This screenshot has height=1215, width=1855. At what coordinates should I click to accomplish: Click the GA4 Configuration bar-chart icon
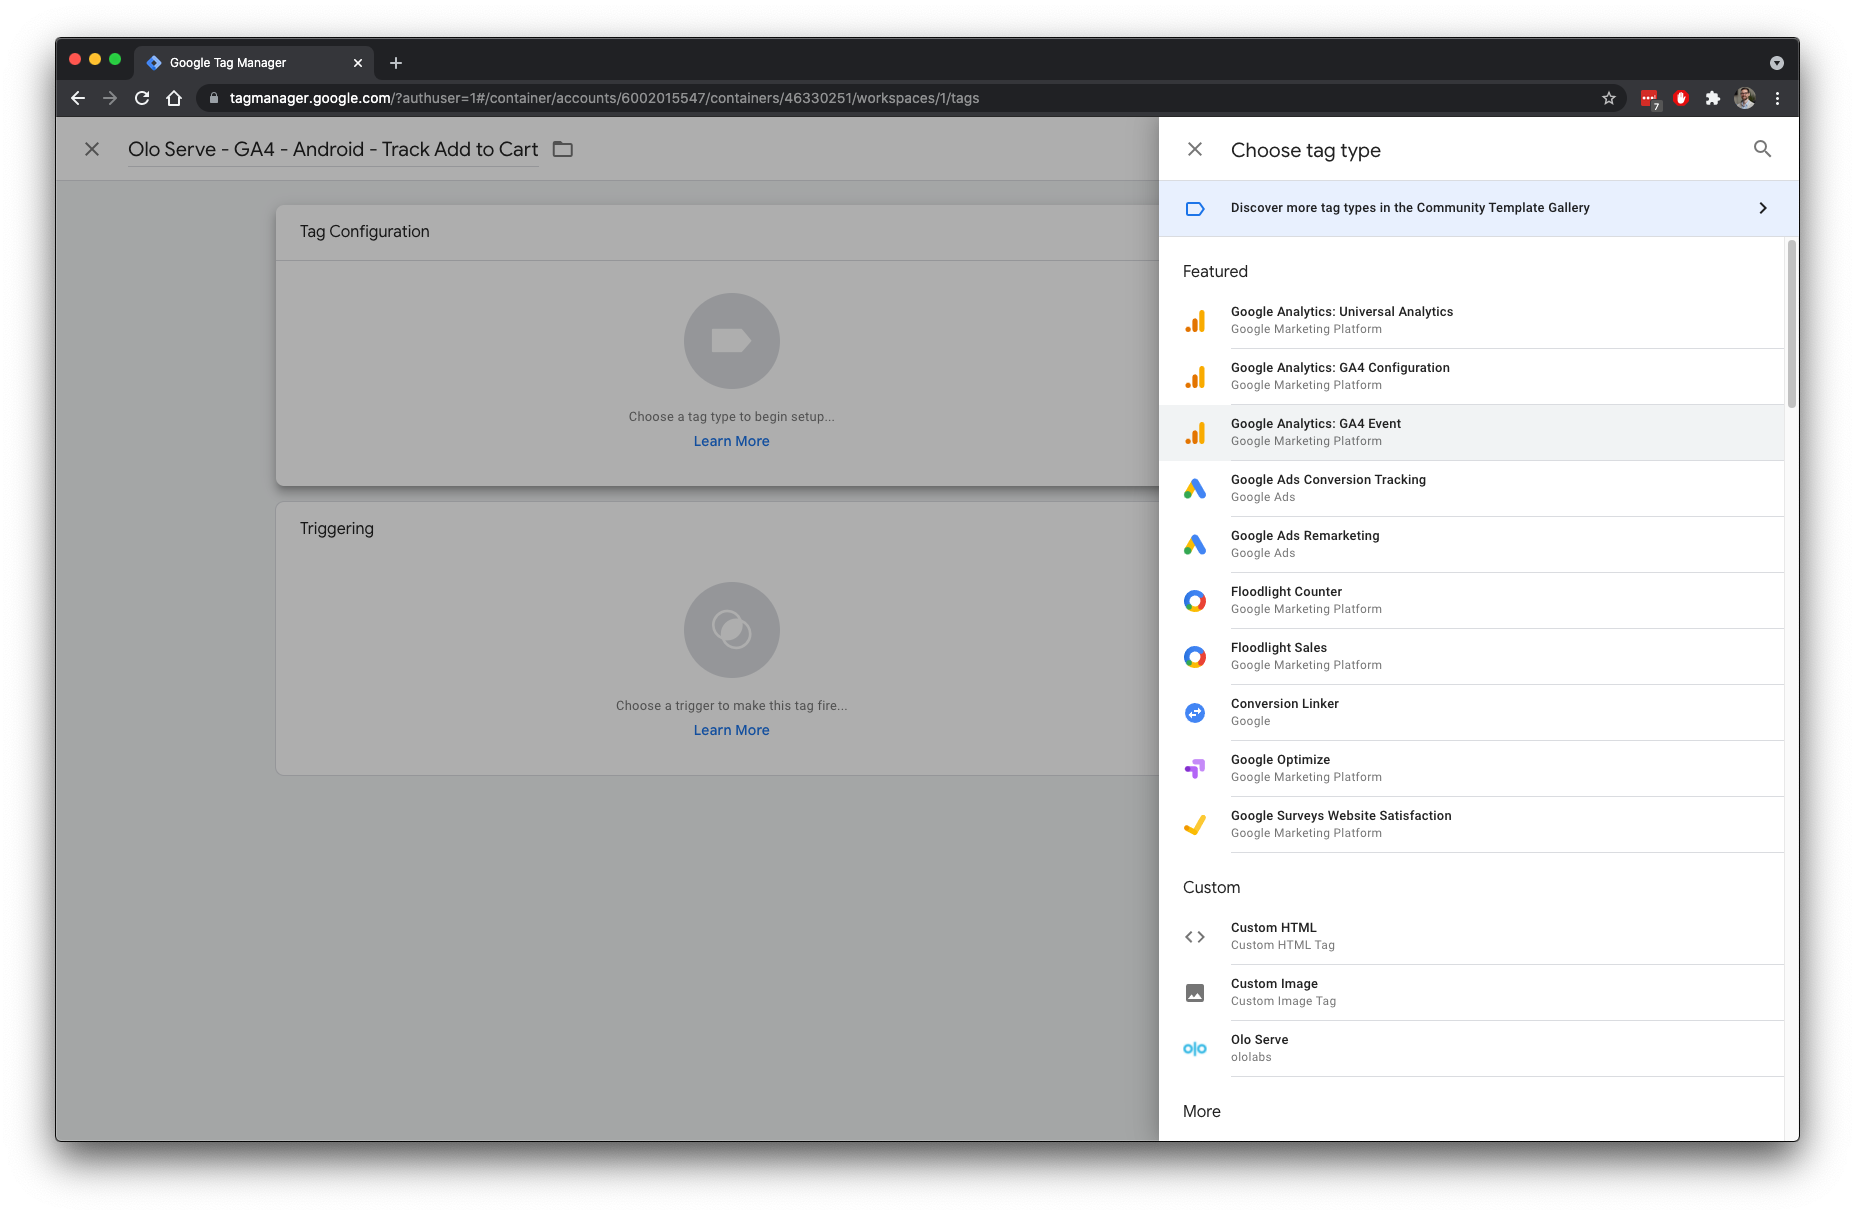[1195, 377]
